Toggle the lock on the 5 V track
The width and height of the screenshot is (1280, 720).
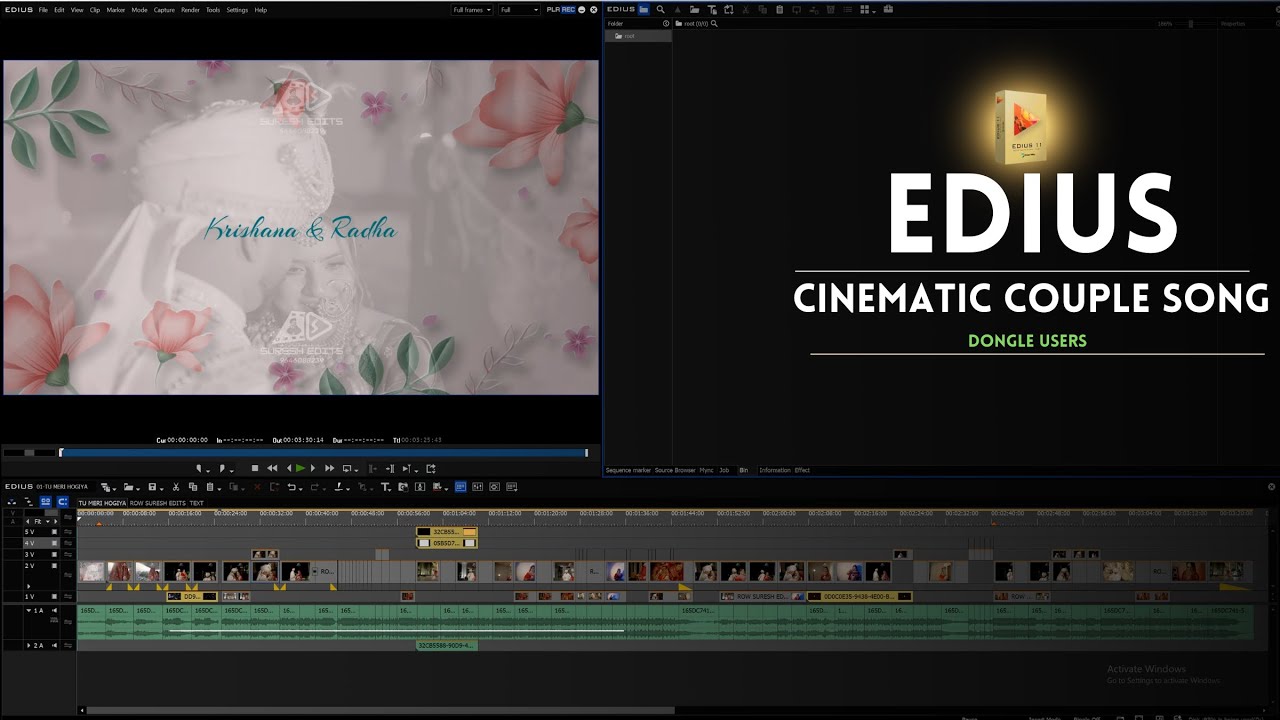67,532
